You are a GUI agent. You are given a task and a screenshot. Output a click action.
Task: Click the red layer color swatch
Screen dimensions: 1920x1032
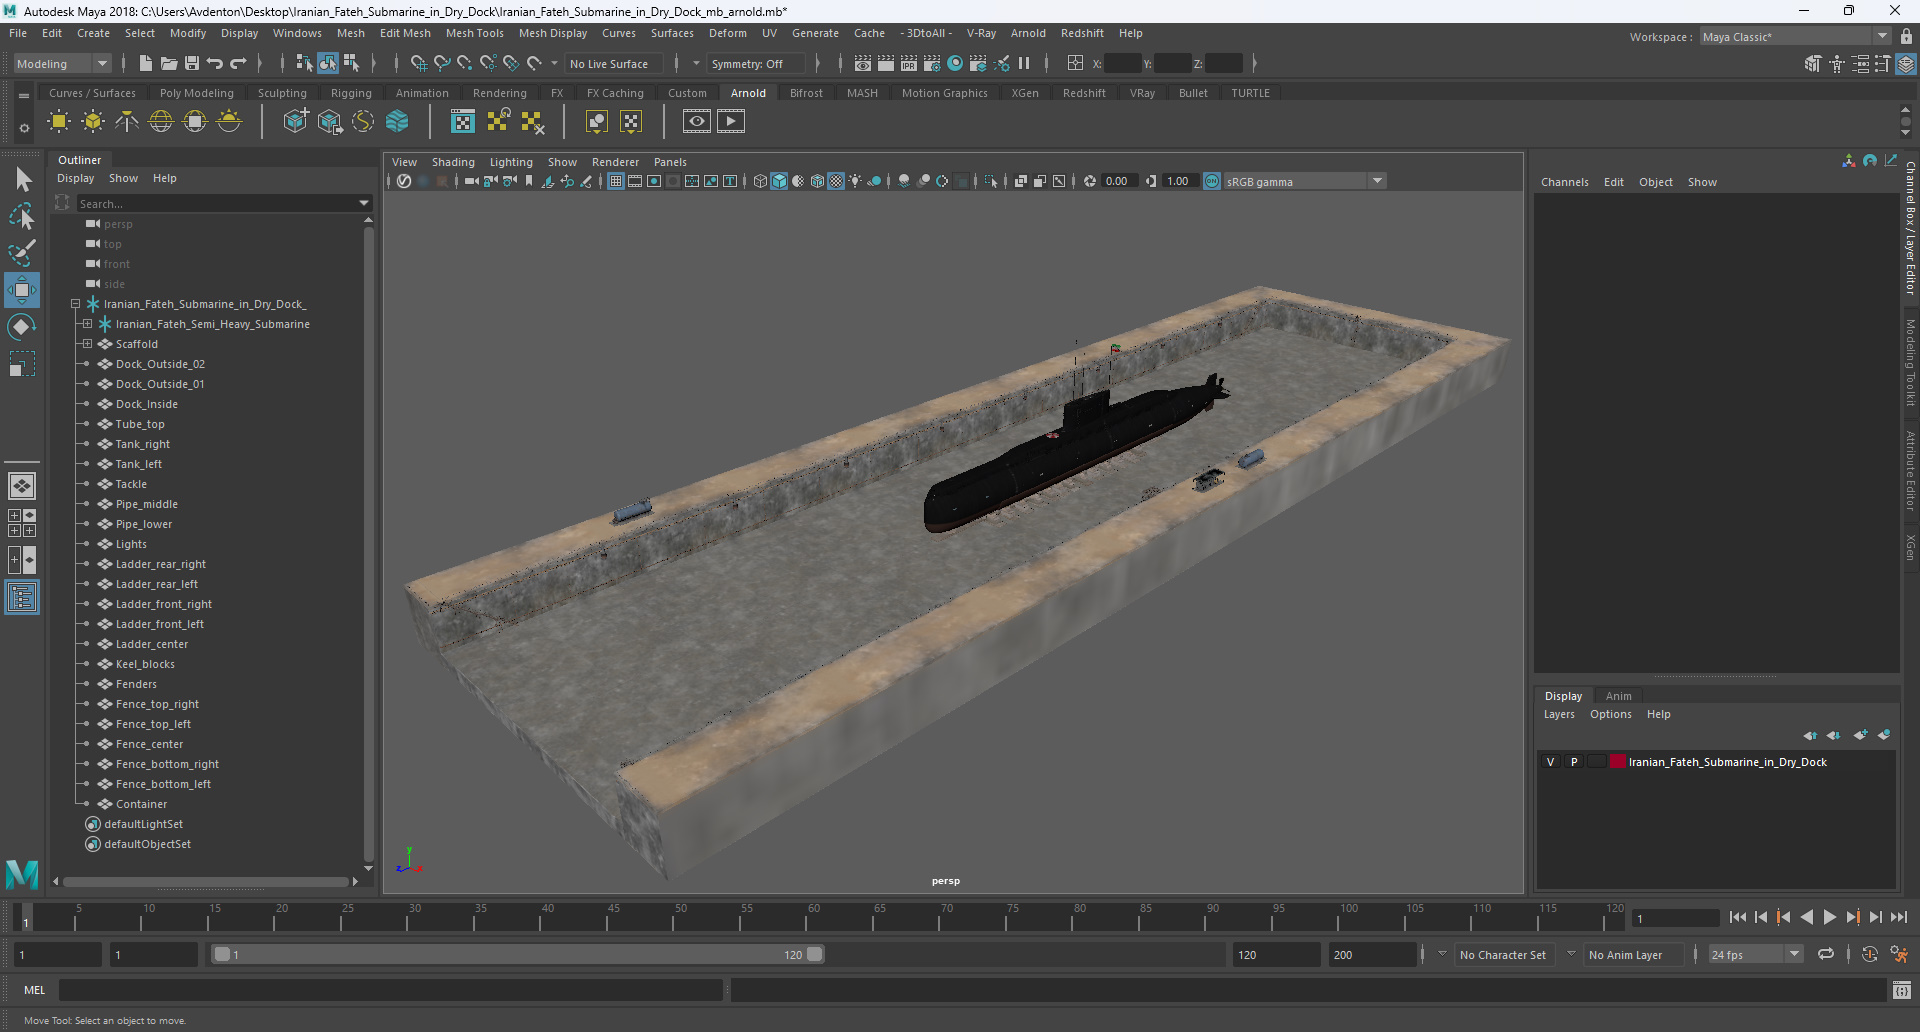pyautogui.click(x=1617, y=762)
